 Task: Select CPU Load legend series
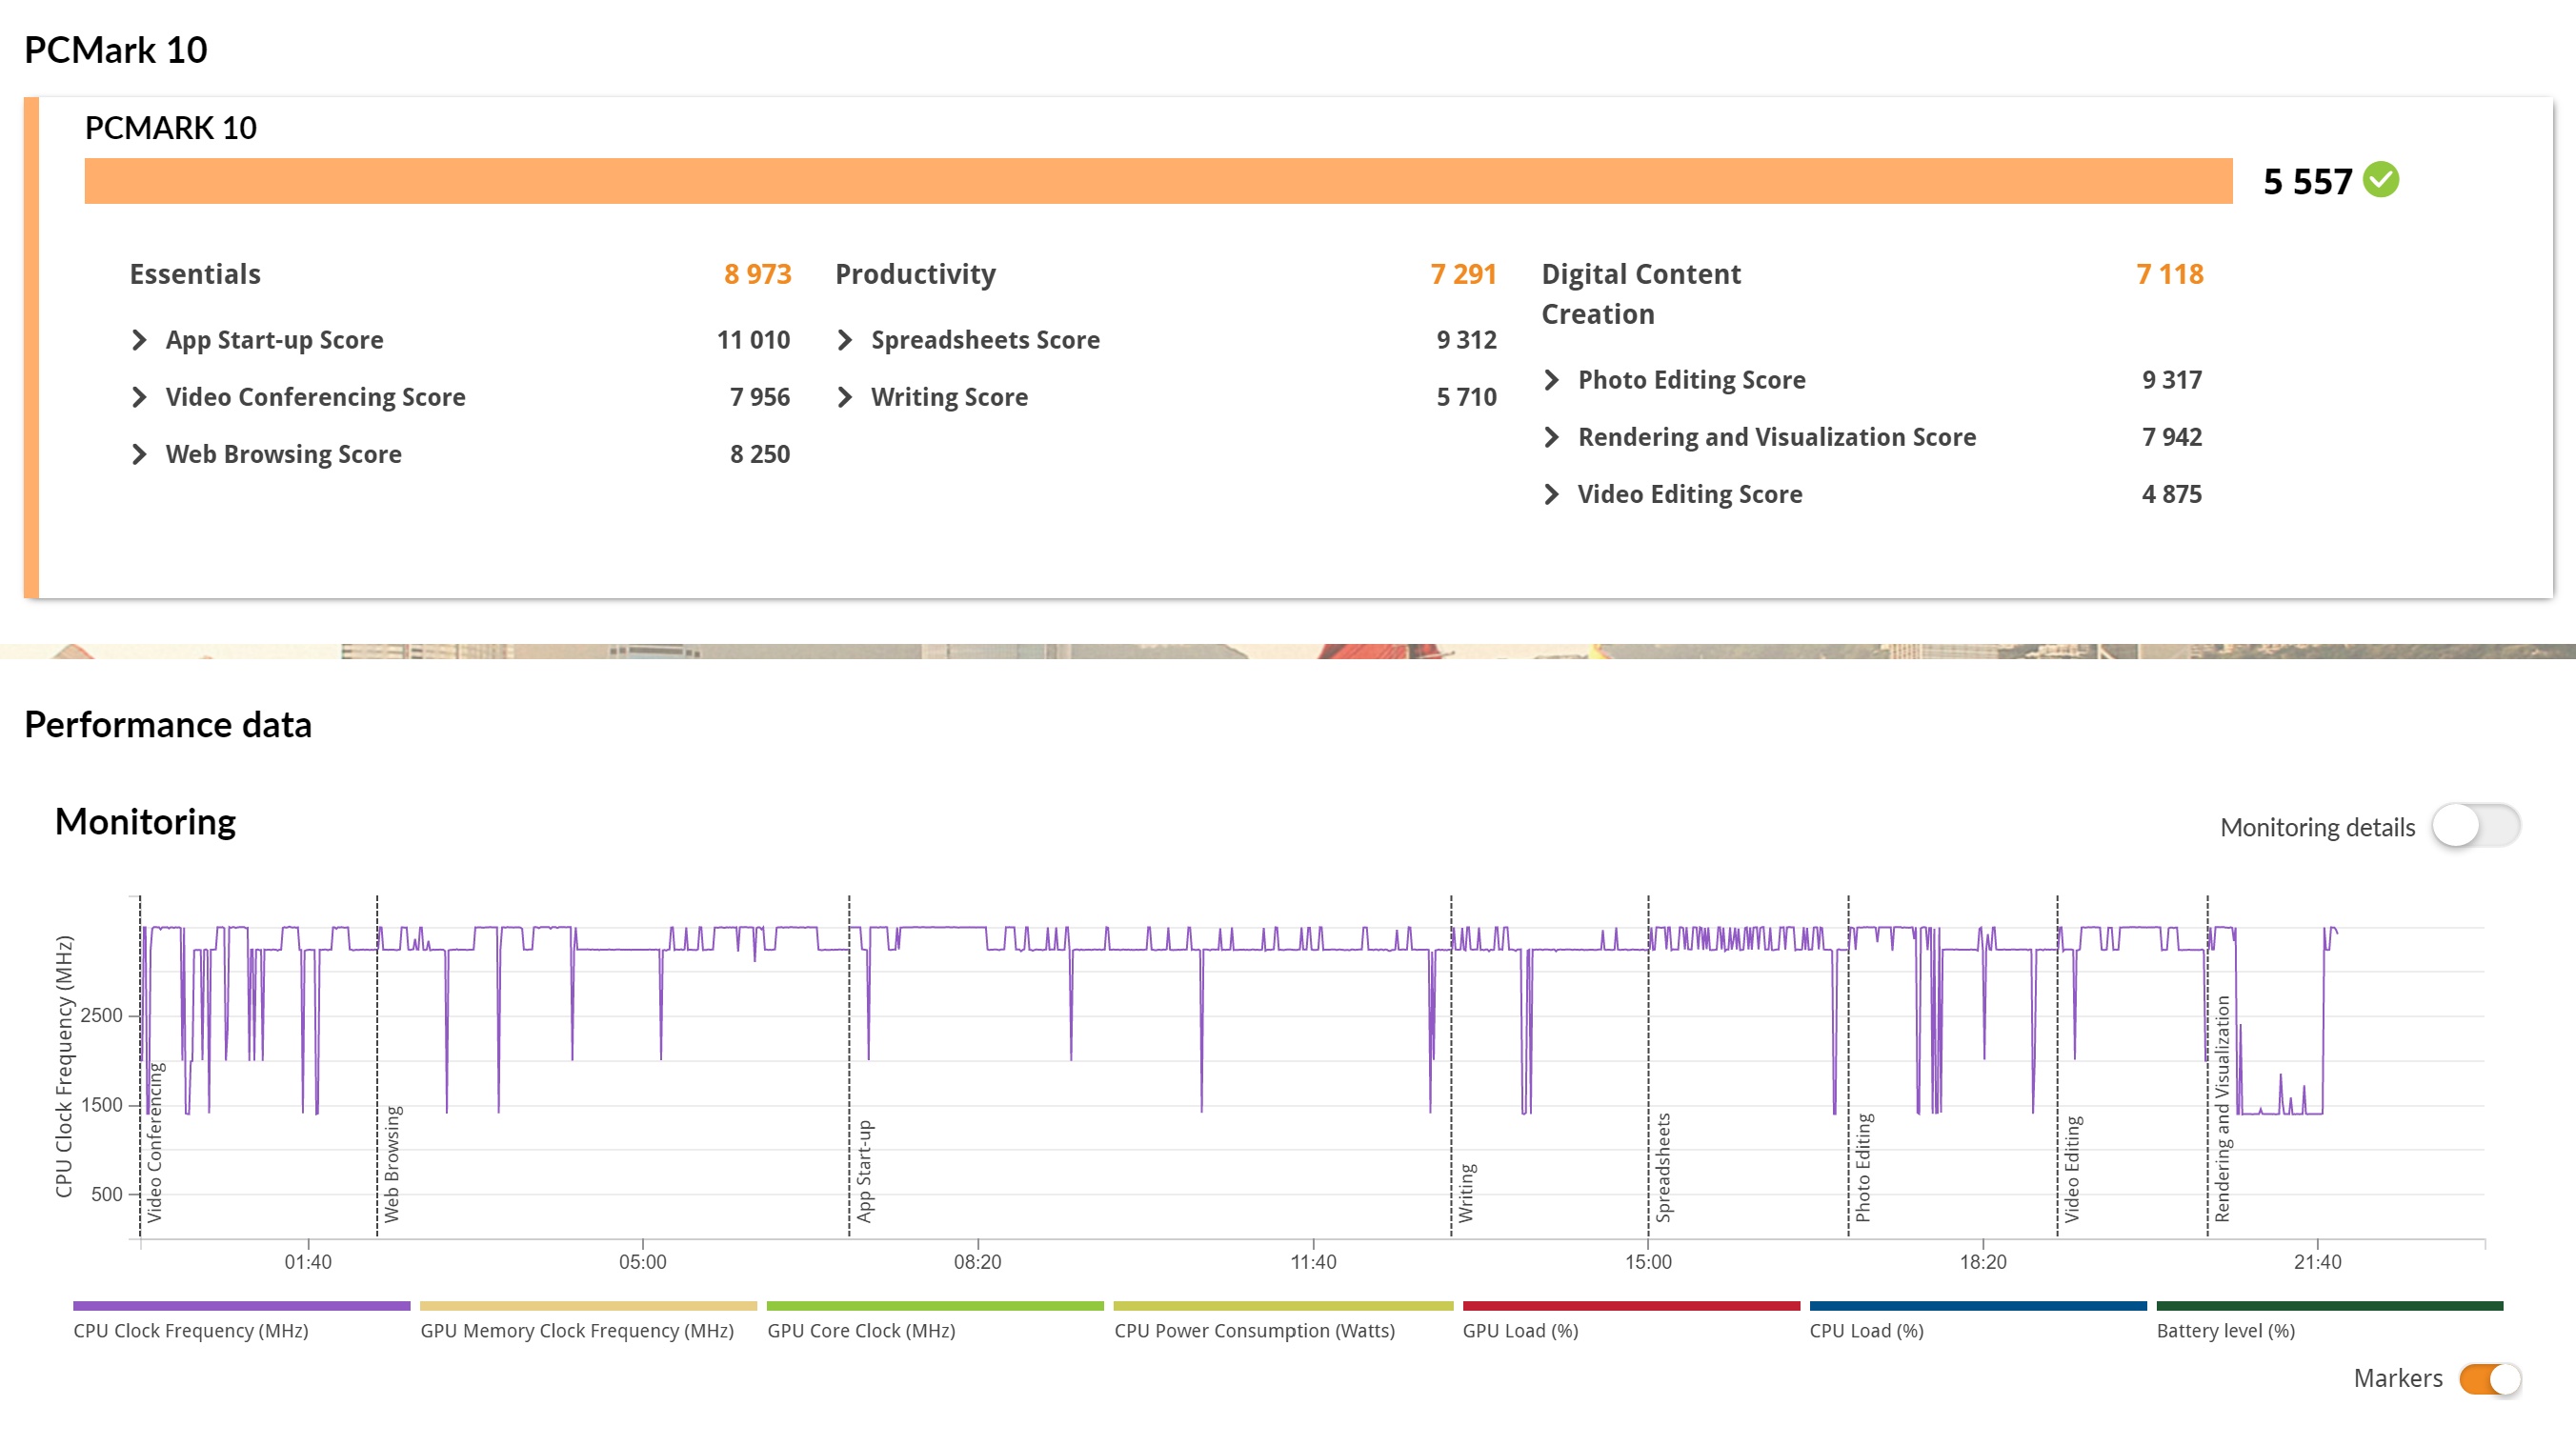pos(1978,1321)
